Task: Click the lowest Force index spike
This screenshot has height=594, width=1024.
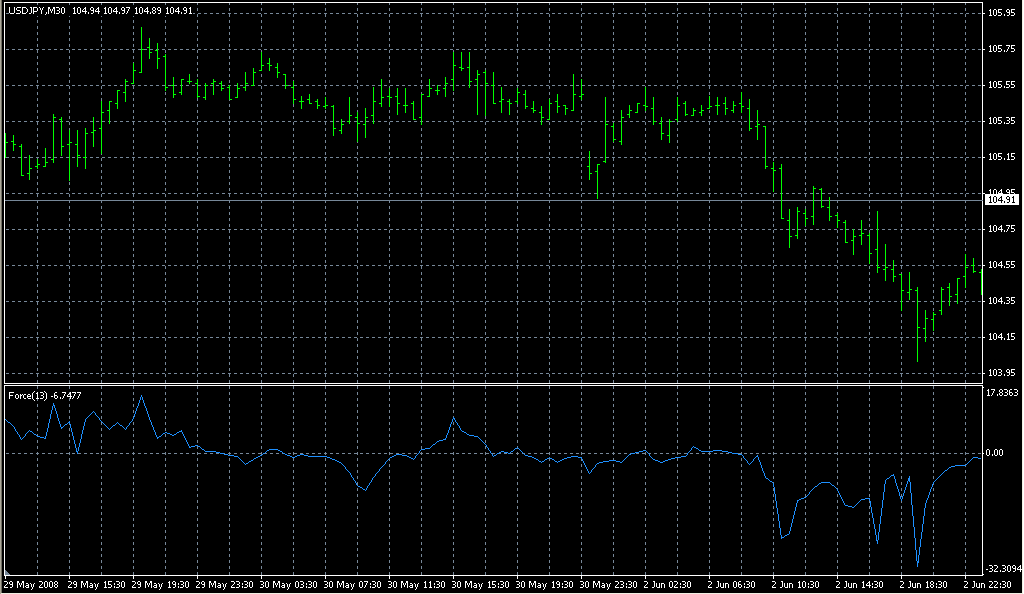Action: click(x=917, y=565)
